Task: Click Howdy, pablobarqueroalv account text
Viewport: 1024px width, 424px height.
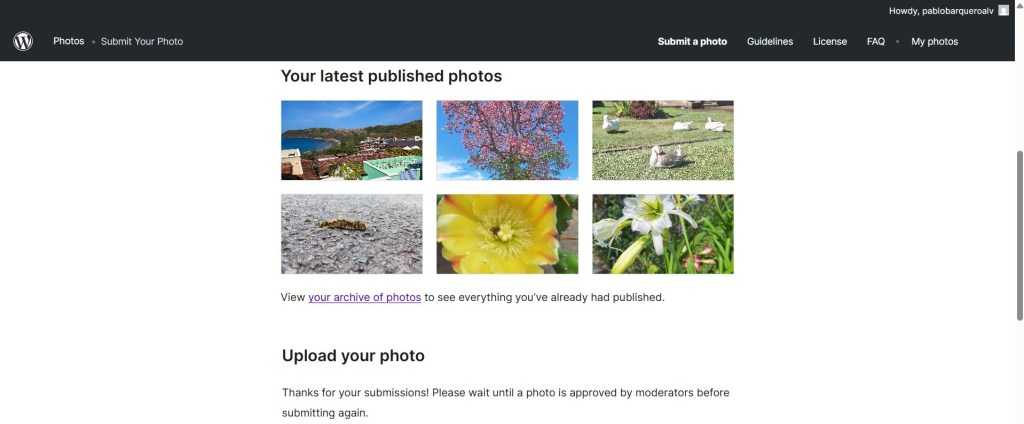Action: click(941, 10)
